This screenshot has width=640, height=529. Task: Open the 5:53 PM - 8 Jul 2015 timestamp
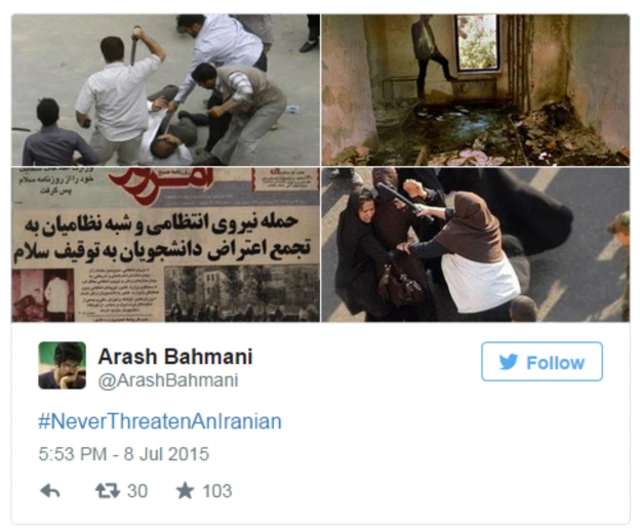coord(124,454)
